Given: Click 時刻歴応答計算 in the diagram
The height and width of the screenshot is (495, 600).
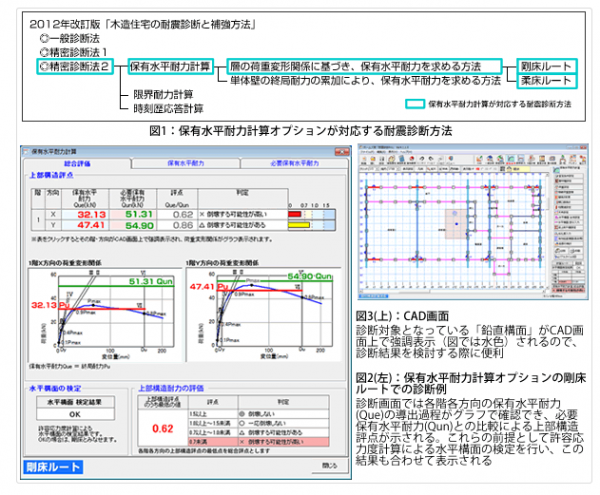Looking at the screenshot, I should (168, 109).
